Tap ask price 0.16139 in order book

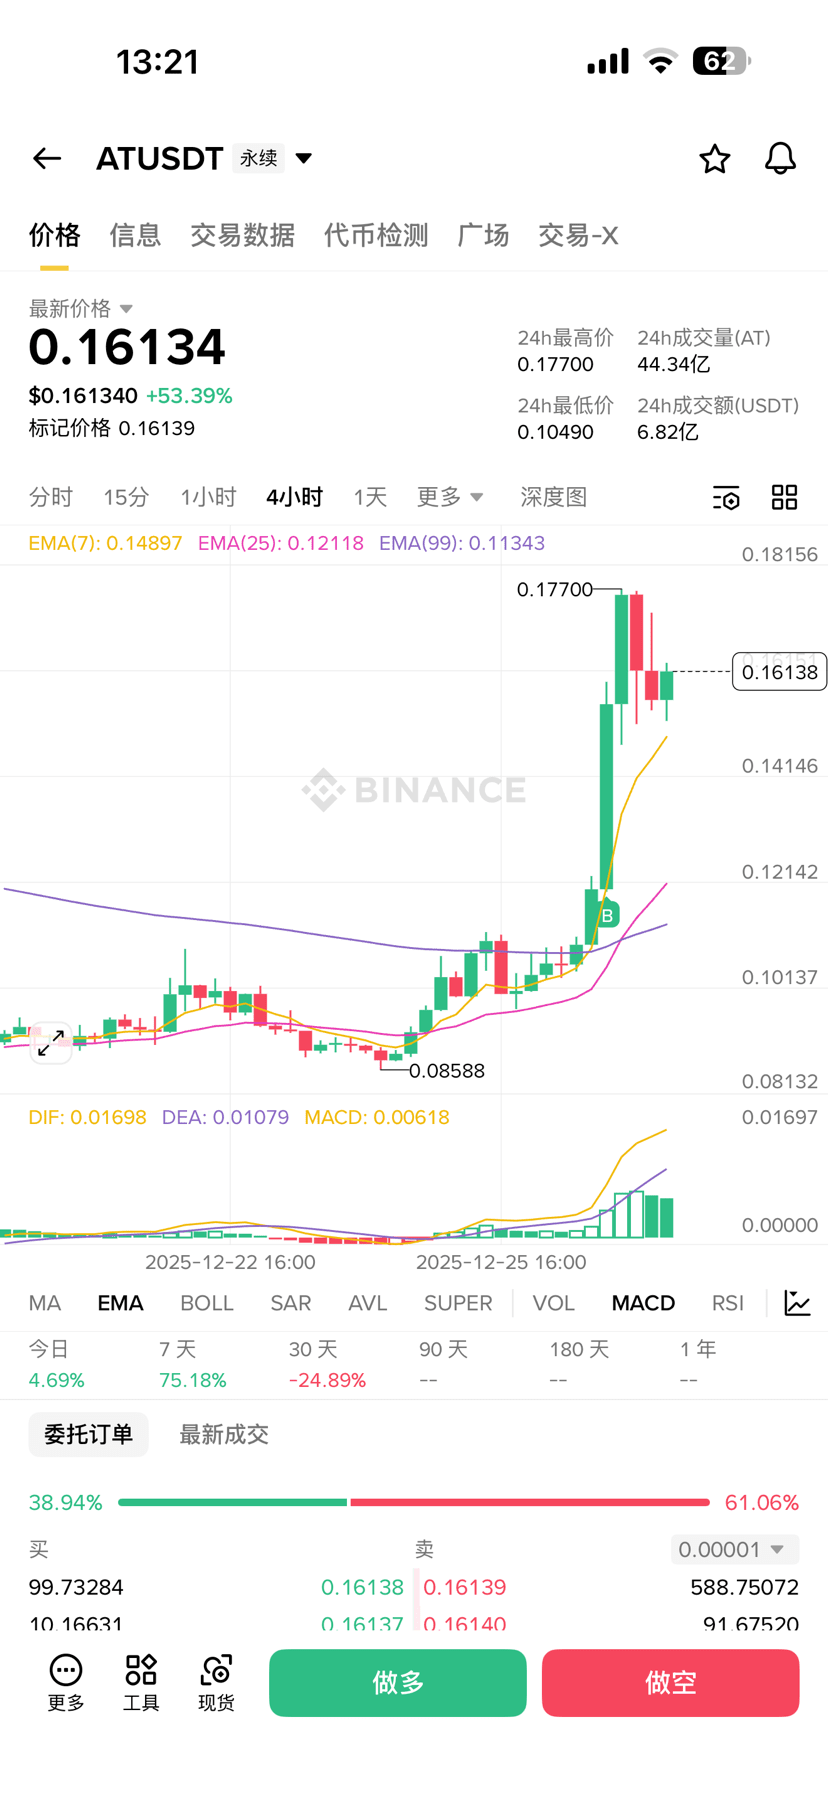point(465,1587)
